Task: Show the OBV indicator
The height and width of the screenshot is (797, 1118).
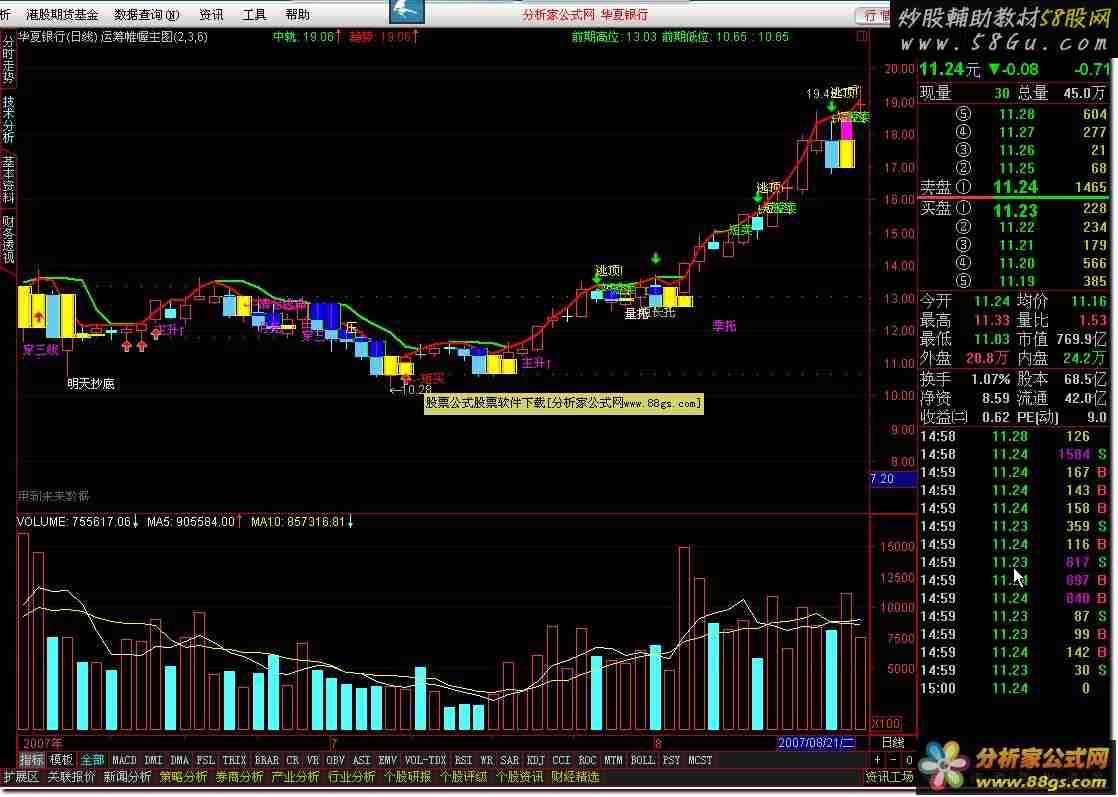Action: coord(335,761)
